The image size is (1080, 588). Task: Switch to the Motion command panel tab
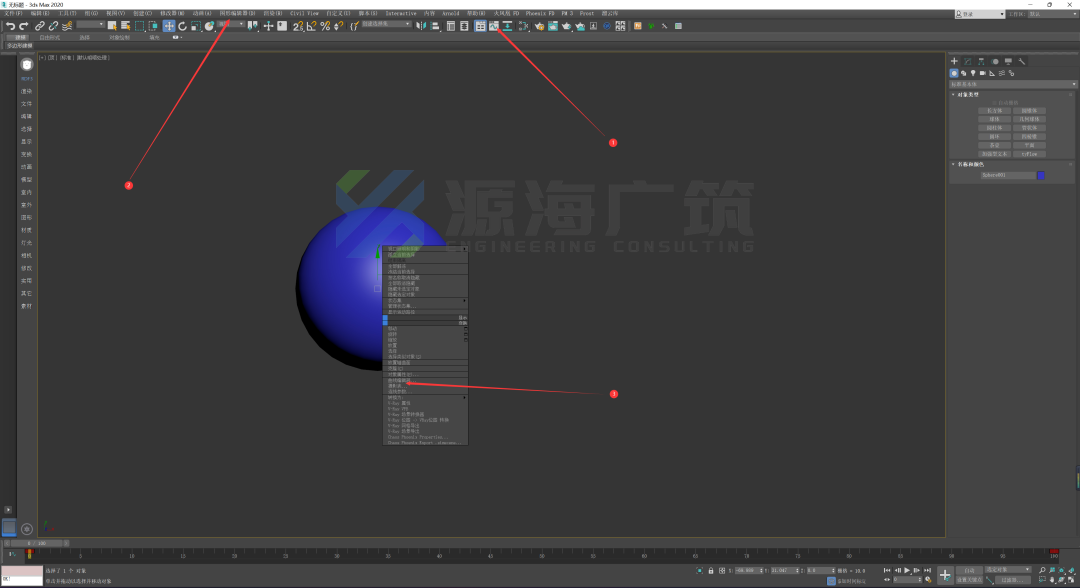995,61
